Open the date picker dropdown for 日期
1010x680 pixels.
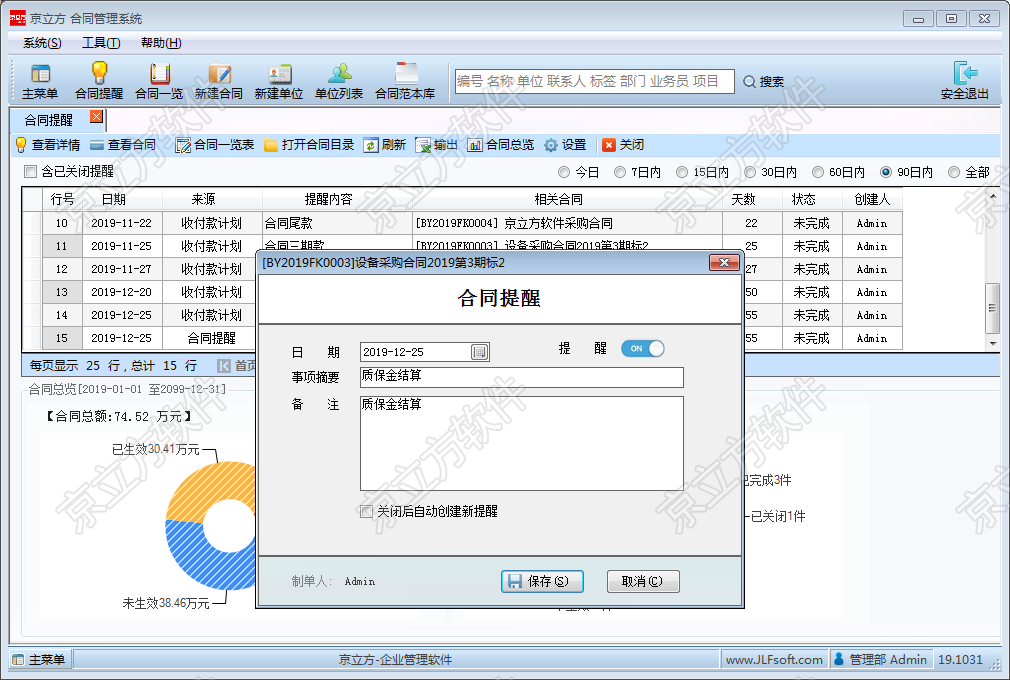tap(479, 352)
